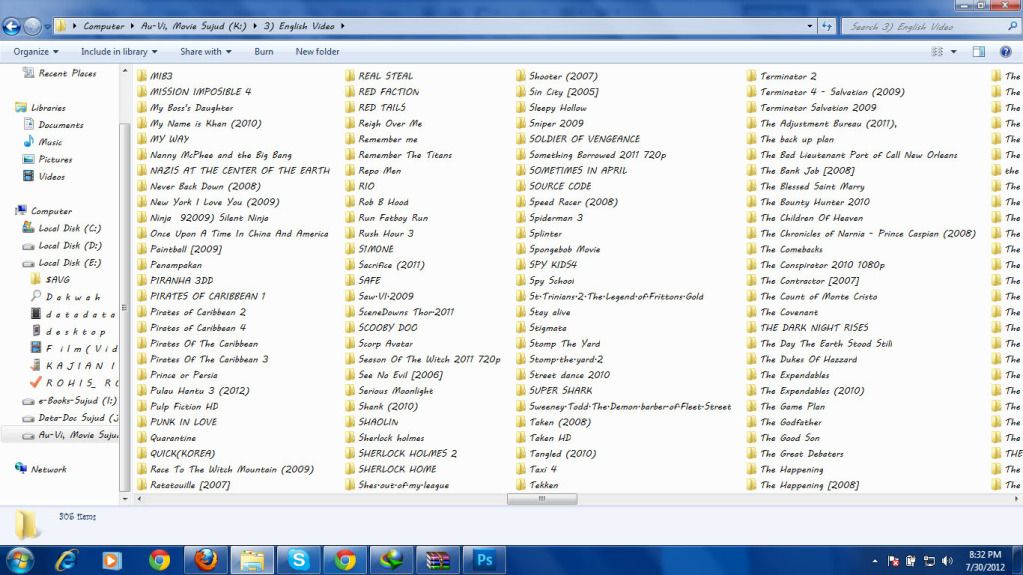Select The Godfather folder
The width and height of the screenshot is (1023, 575).
(x=791, y=422)
